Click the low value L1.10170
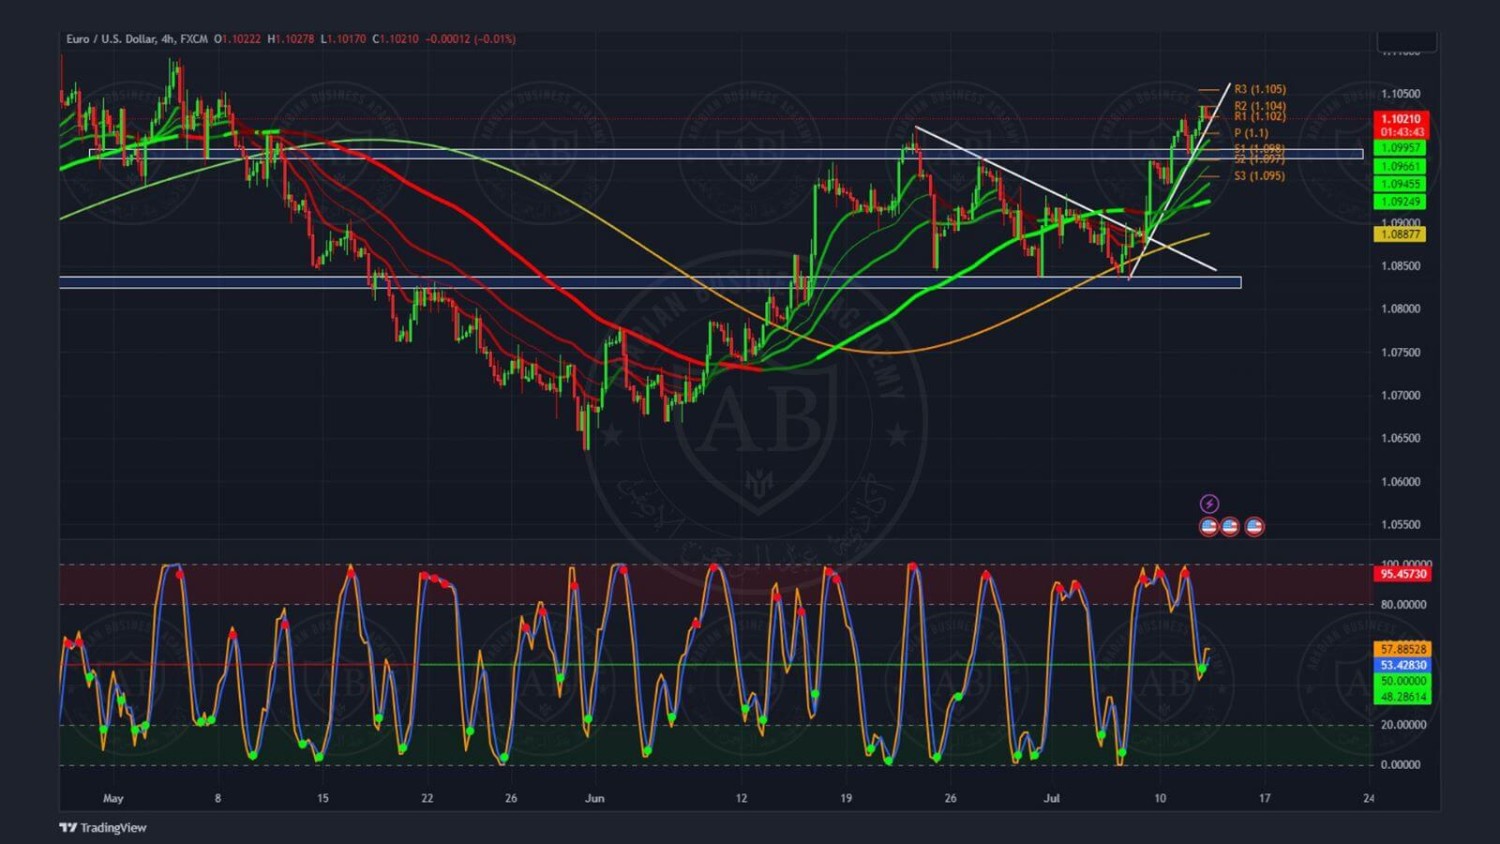Screen dimensions: 1500x844 coord(343,39)
